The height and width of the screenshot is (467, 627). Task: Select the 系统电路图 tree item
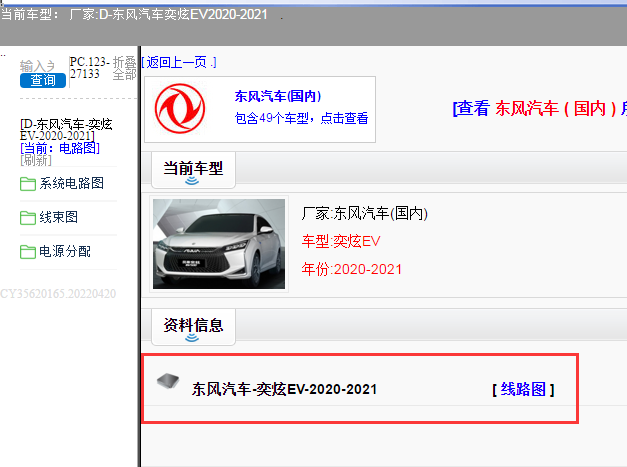point(72,184)
